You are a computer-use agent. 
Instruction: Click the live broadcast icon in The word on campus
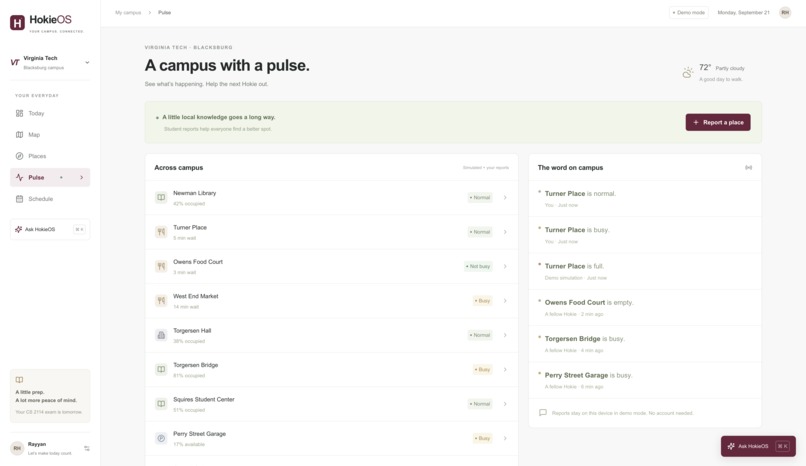tap(748, 167)
